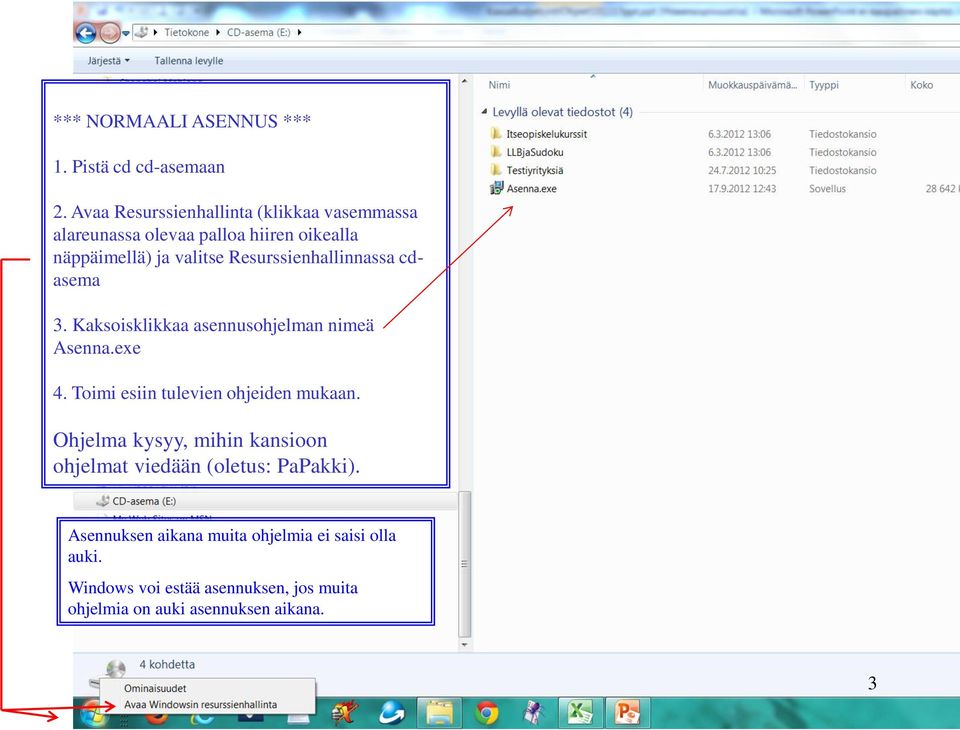
Task: Click navigation pane scrollbar down arrow
Action: click(x=464, y=644)
